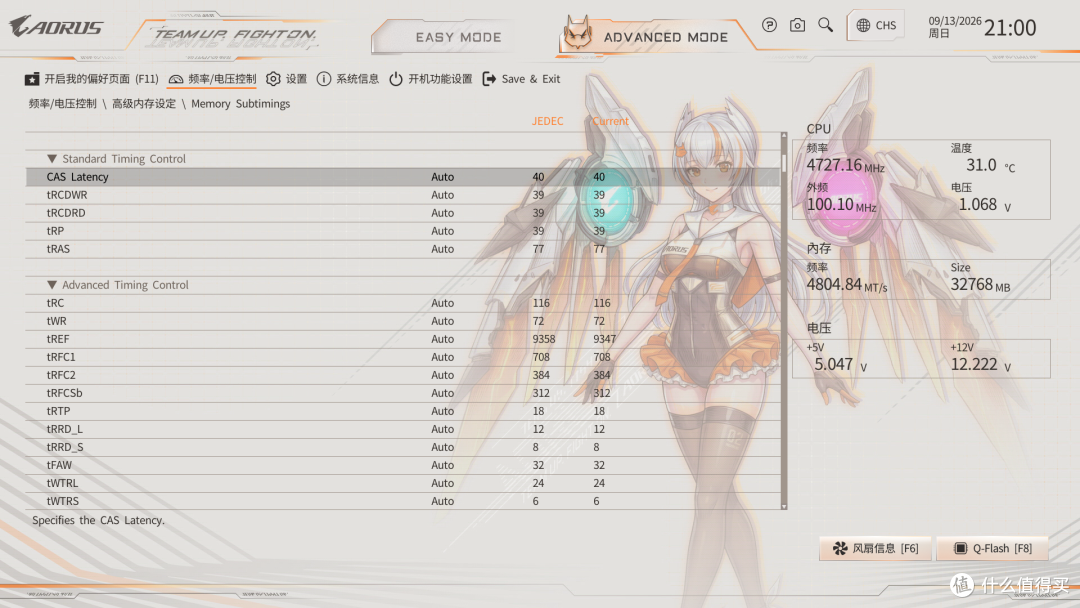Select tRC Auto setting
This screenshot has width=1080, height=608.
[x=442, y=303]
